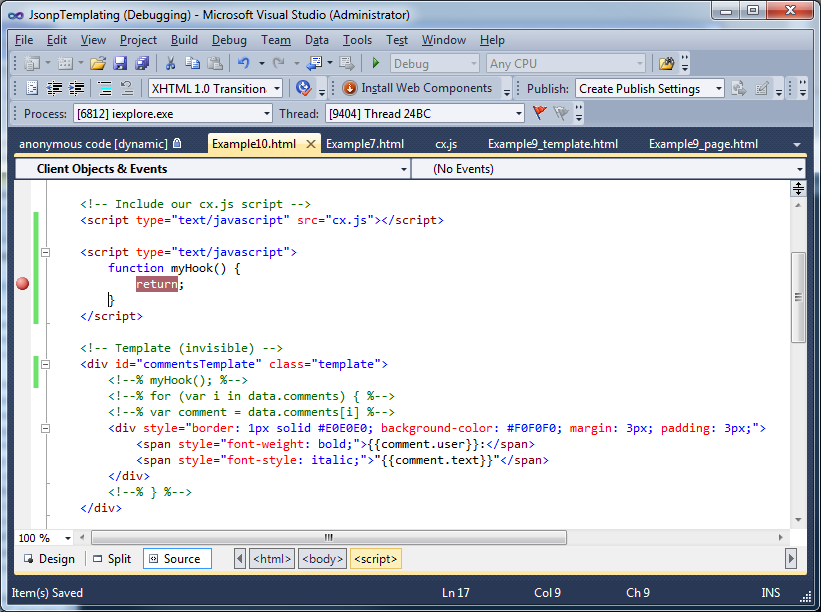The image size is (821, 612).
Task: Click the Paste clipboard icon
Action: pyautogui.click(x=215, y=63)
